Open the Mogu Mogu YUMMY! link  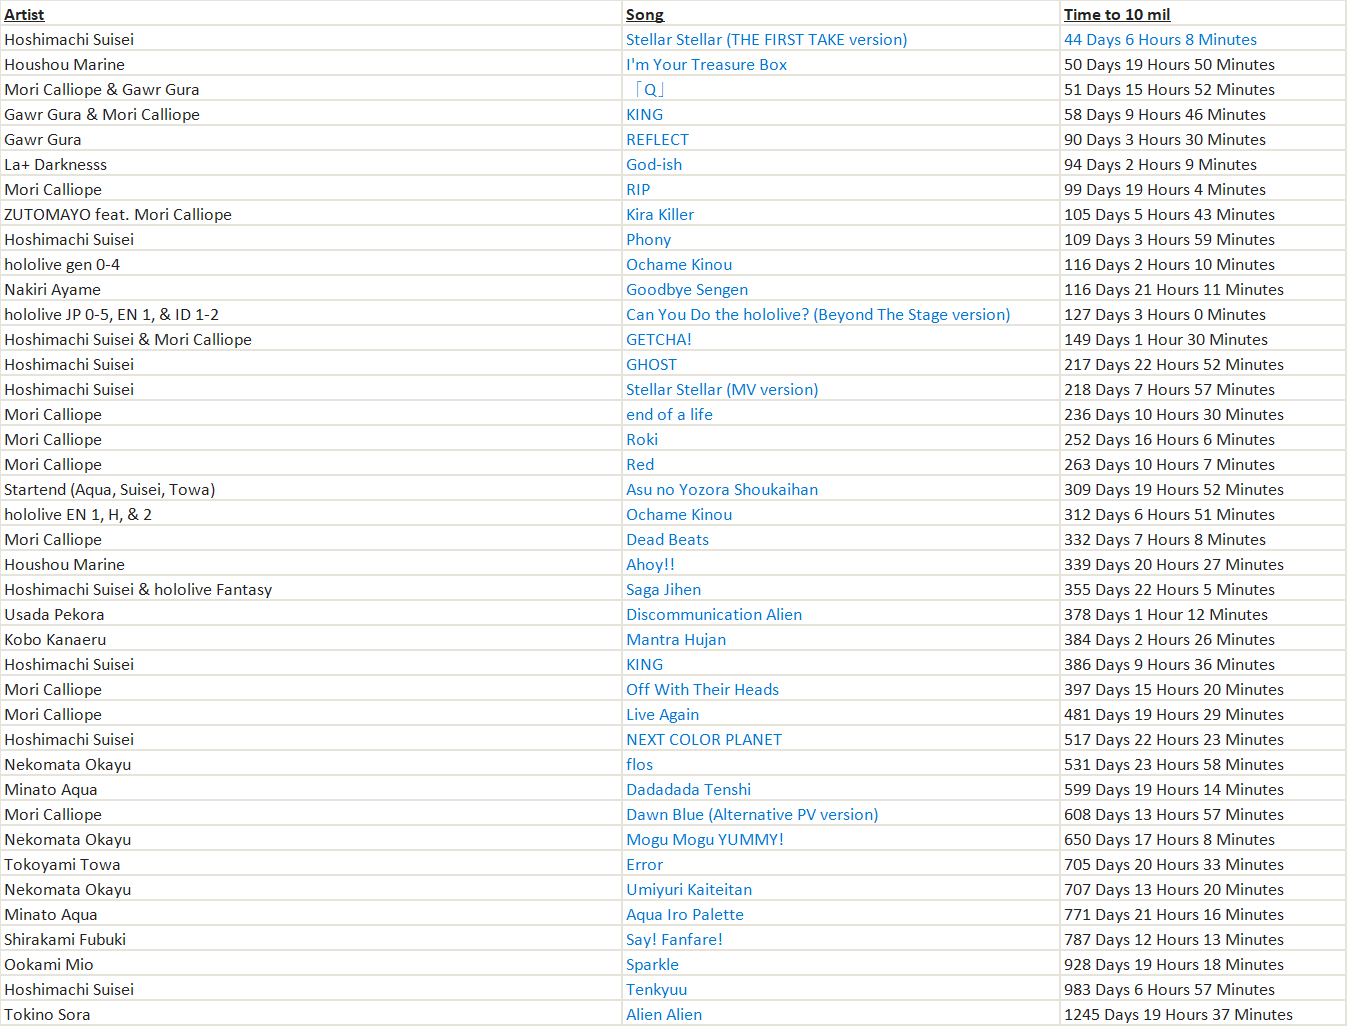pyautogui.click(x=705, y=840)
